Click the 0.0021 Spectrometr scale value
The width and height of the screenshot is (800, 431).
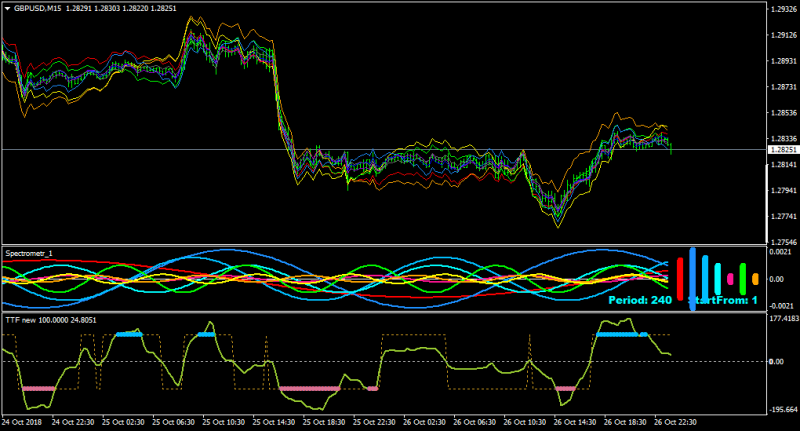[781, 252]
